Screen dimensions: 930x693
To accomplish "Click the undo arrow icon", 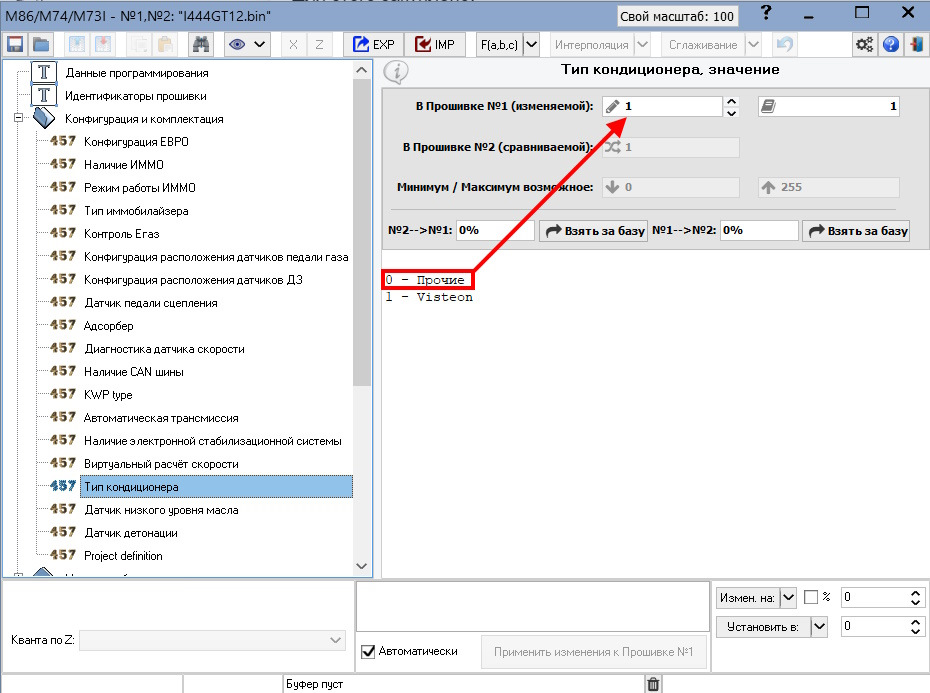I will click(785, 44).
